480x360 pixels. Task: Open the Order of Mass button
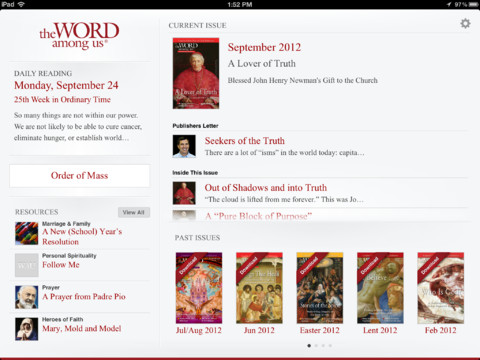point(79,176)
